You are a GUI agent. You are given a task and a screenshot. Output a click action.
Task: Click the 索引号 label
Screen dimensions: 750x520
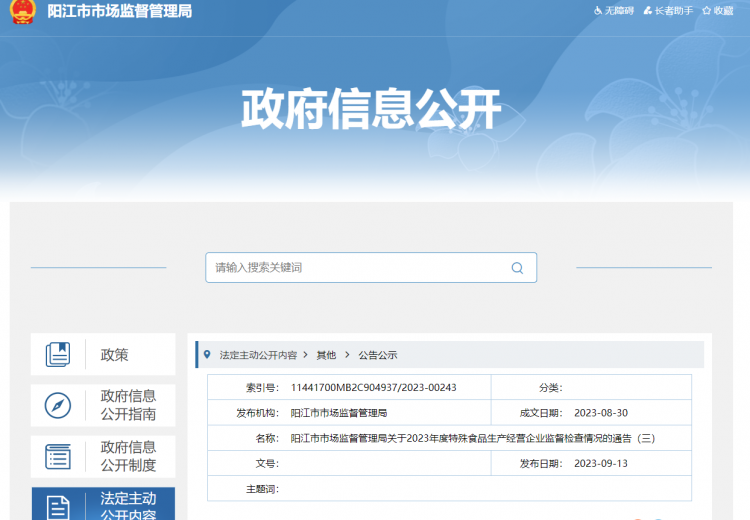pyautogui.click(x=262, y=387)
